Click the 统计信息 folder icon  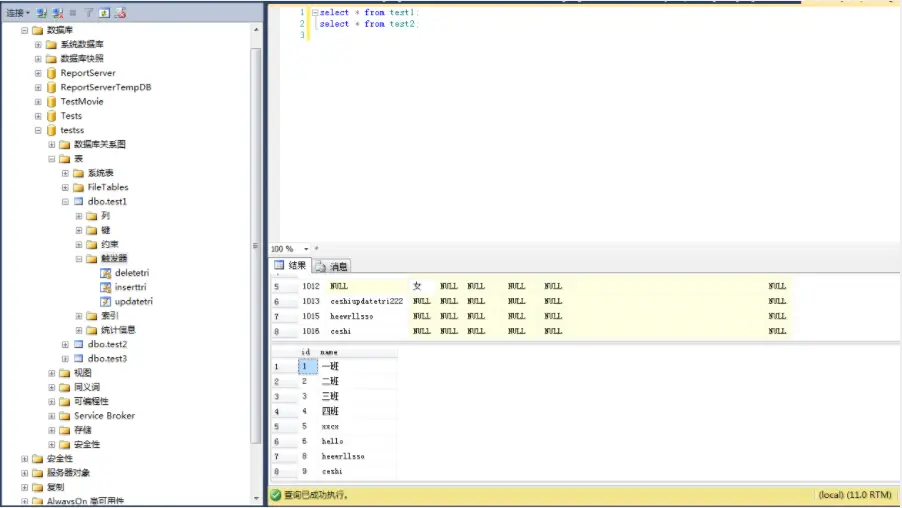[92, 330]
